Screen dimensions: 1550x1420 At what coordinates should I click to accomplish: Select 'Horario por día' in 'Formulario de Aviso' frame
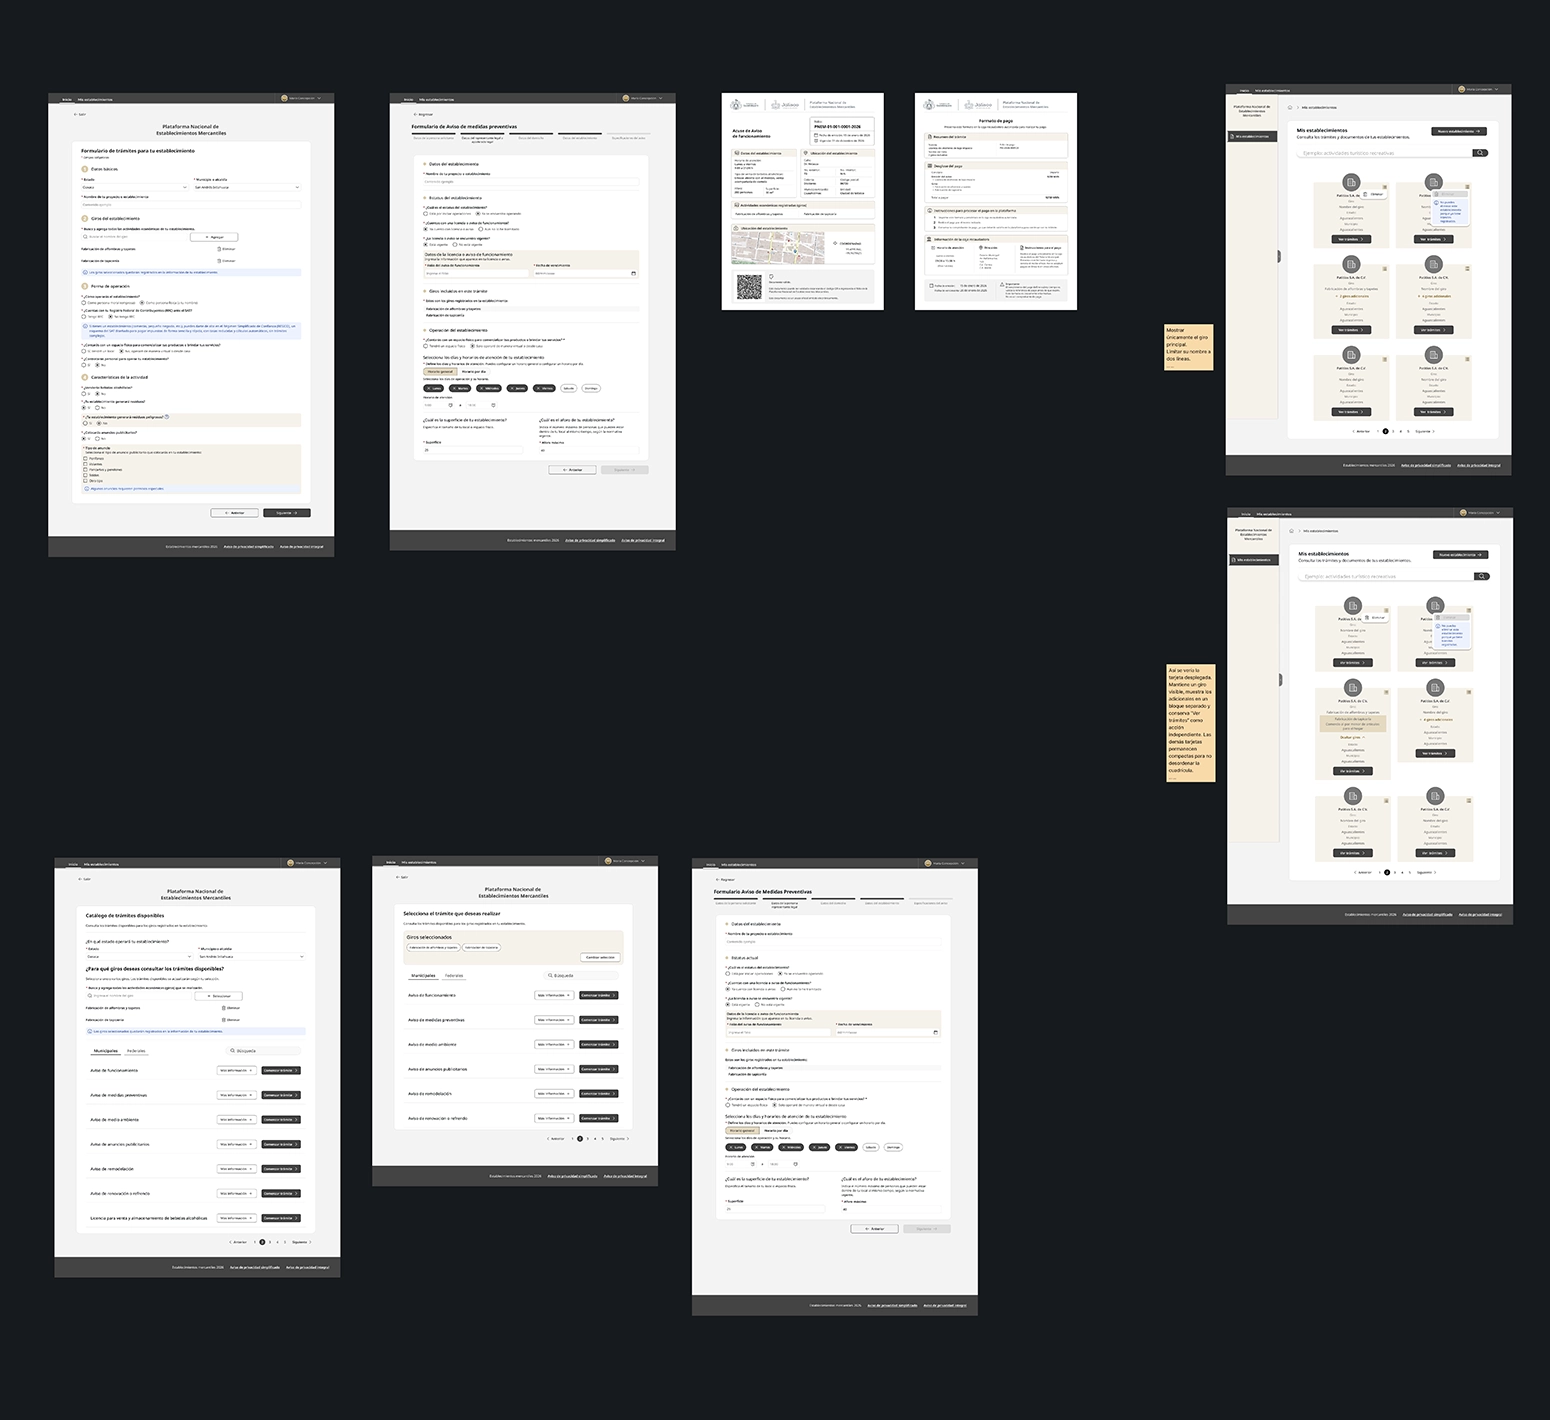[x=472, y=371]
